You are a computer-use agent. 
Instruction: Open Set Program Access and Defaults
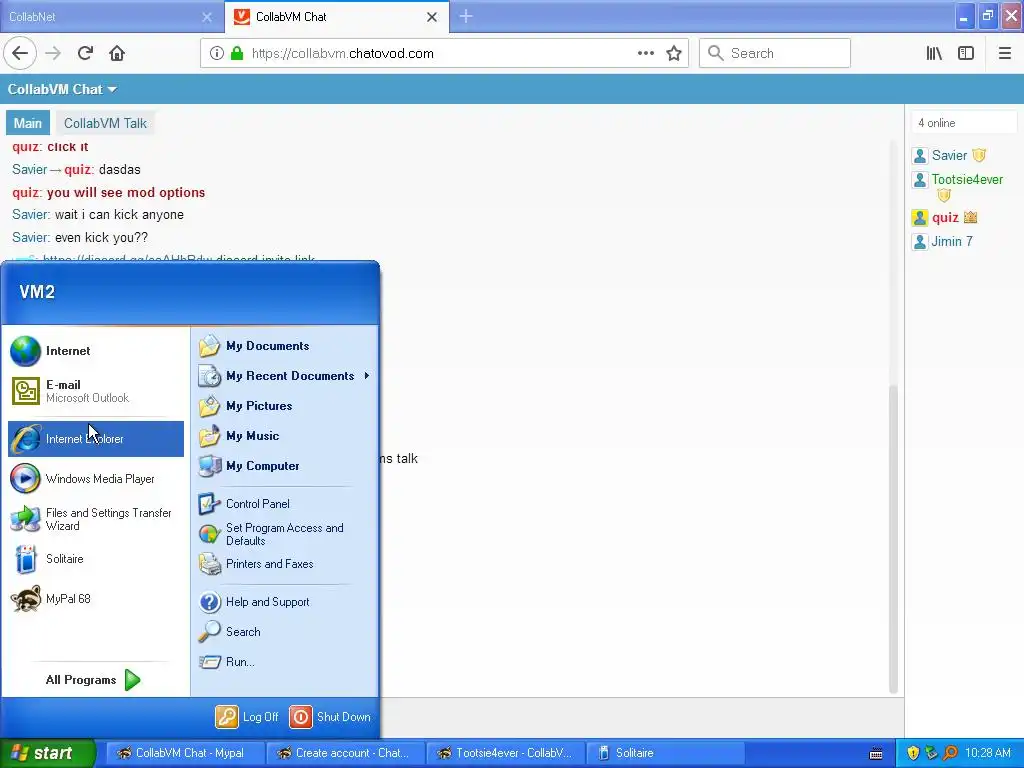pos(285,534)
